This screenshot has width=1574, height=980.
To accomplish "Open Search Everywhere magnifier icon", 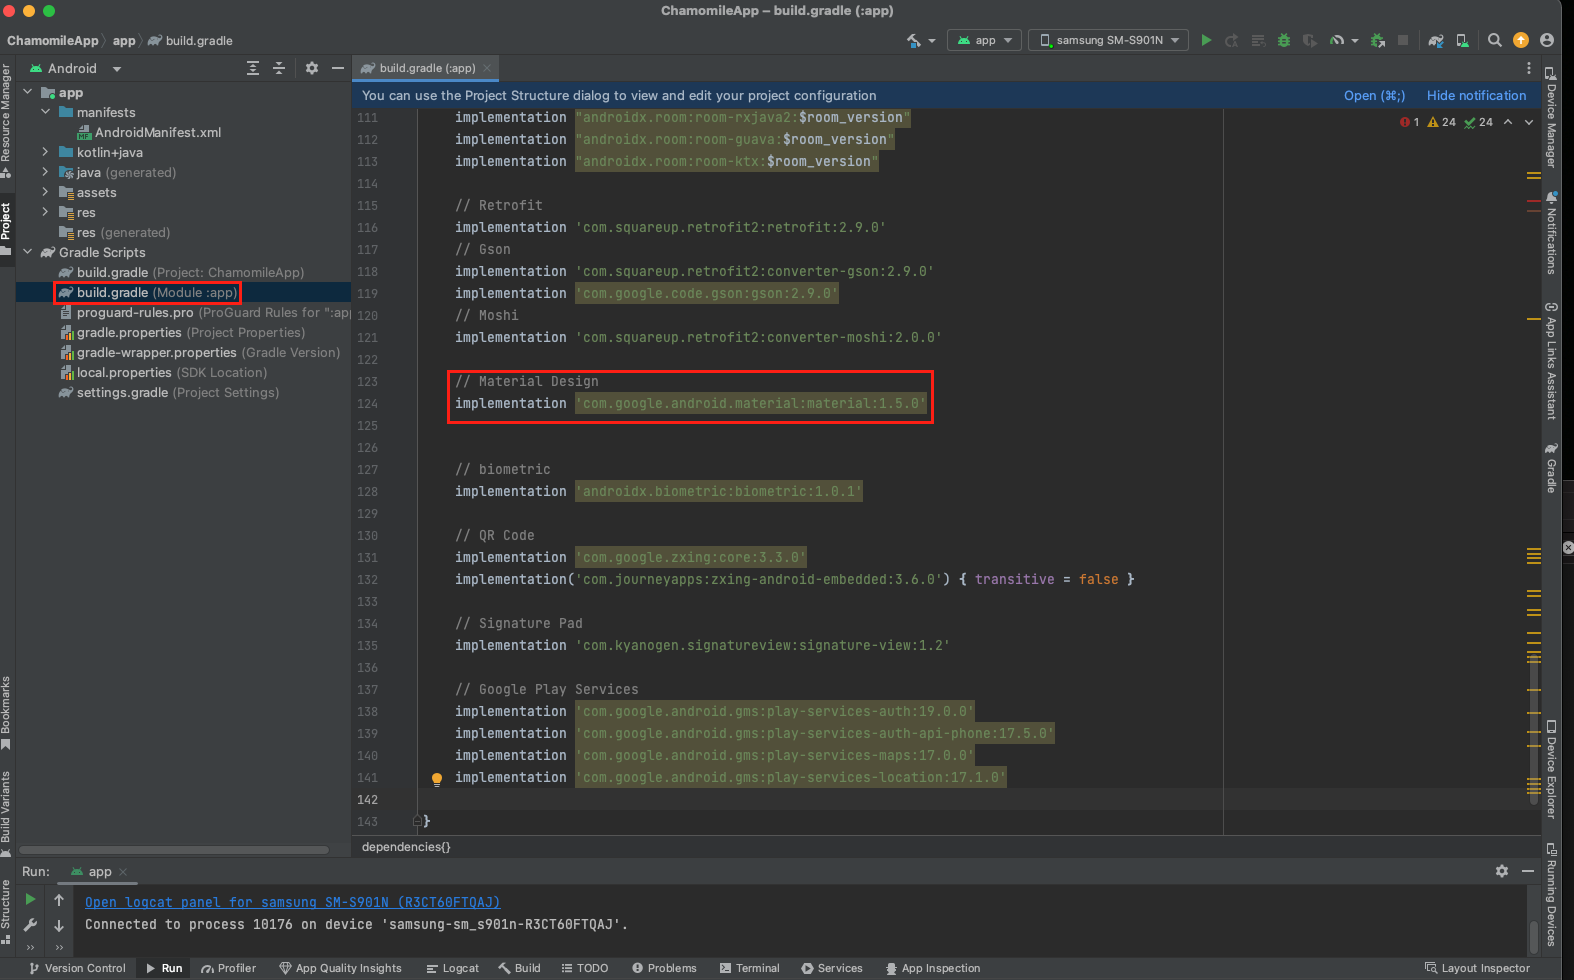I will (1494, 40).
